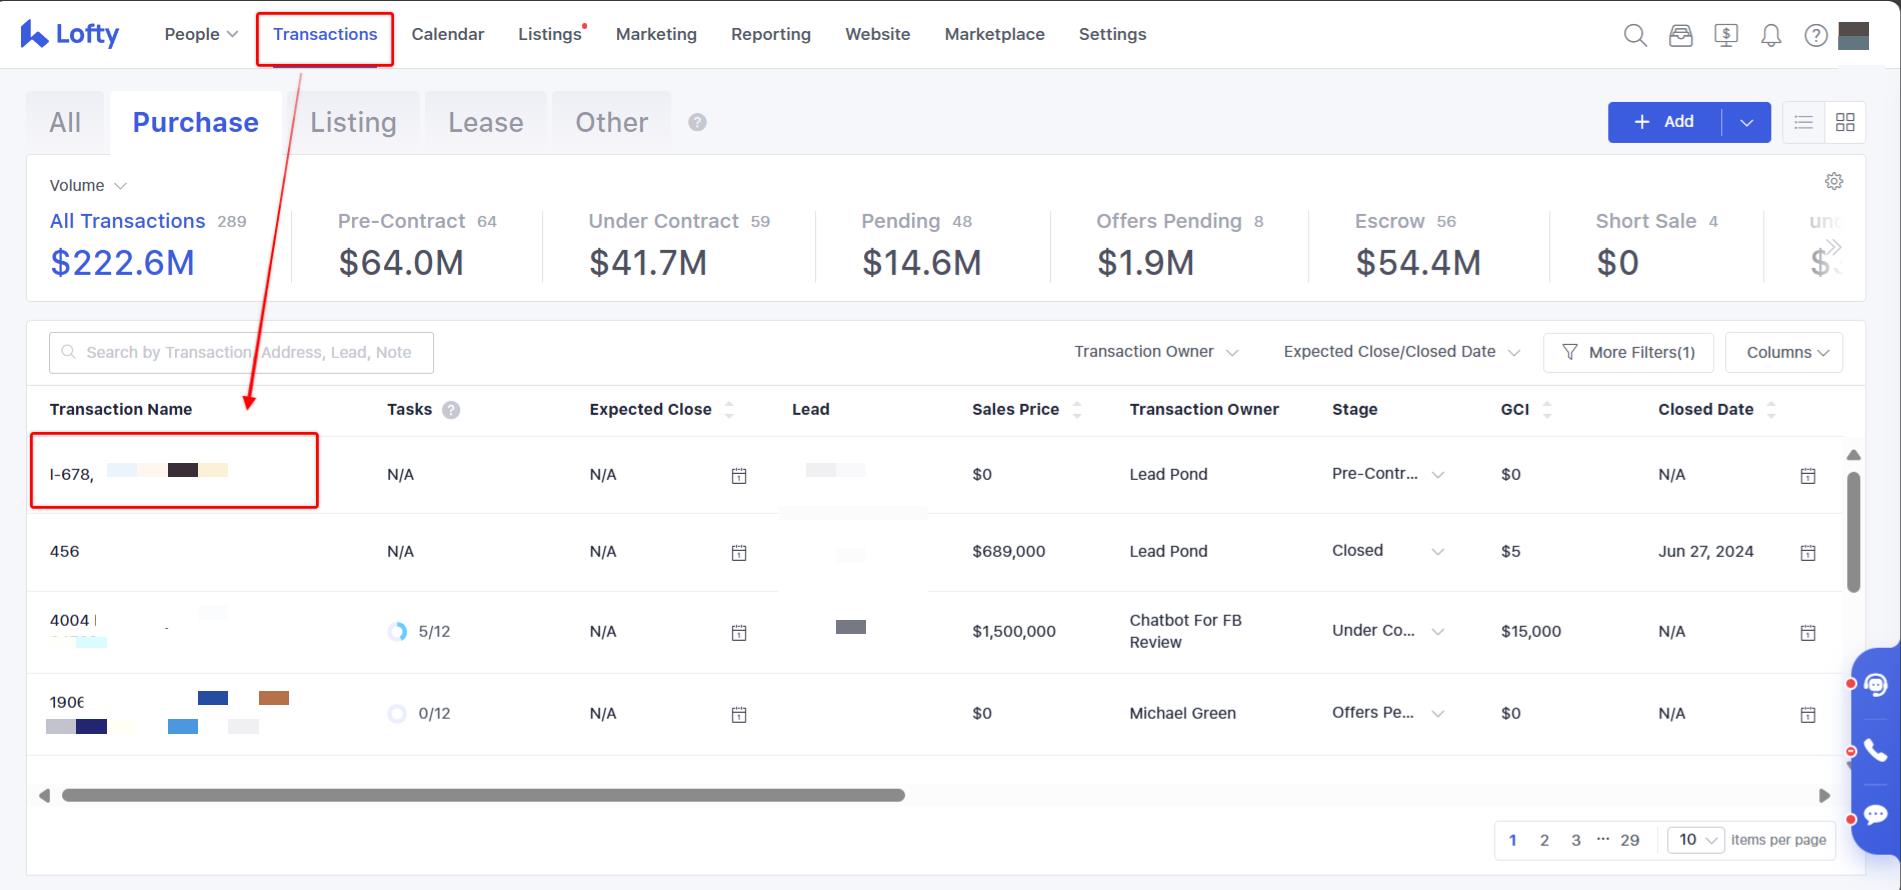
Task: Open the items per page selector
Action: [x=1697, y=840]
